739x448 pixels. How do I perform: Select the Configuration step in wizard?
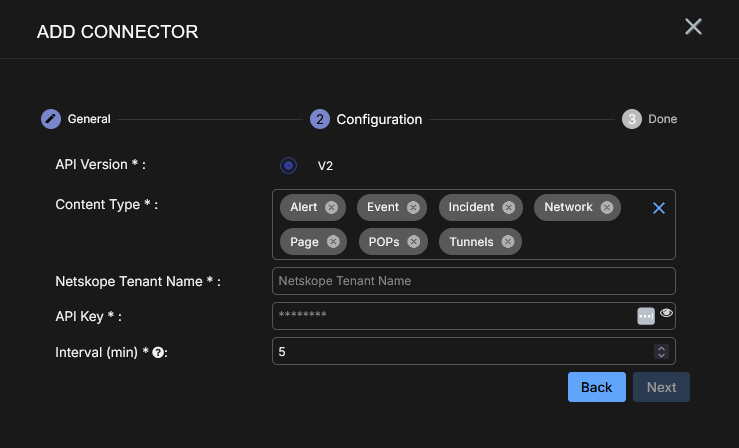tap(320, 119)
